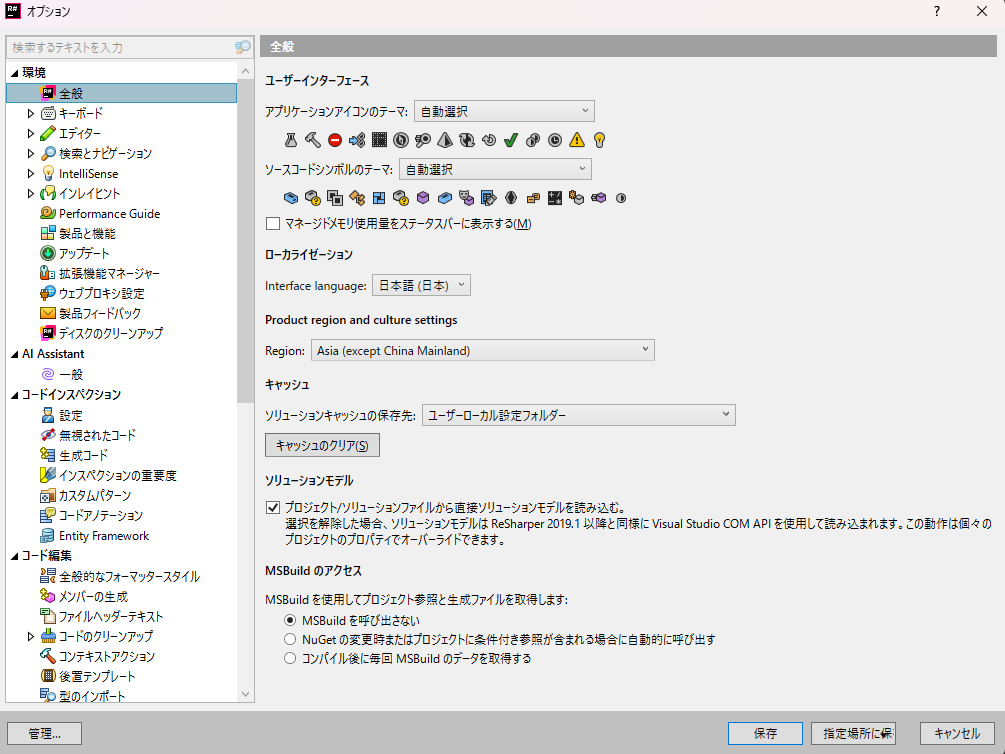Open the 後置テンプレート page
The height and width of the screenshot is (754, 1005).
pos(97,676)
